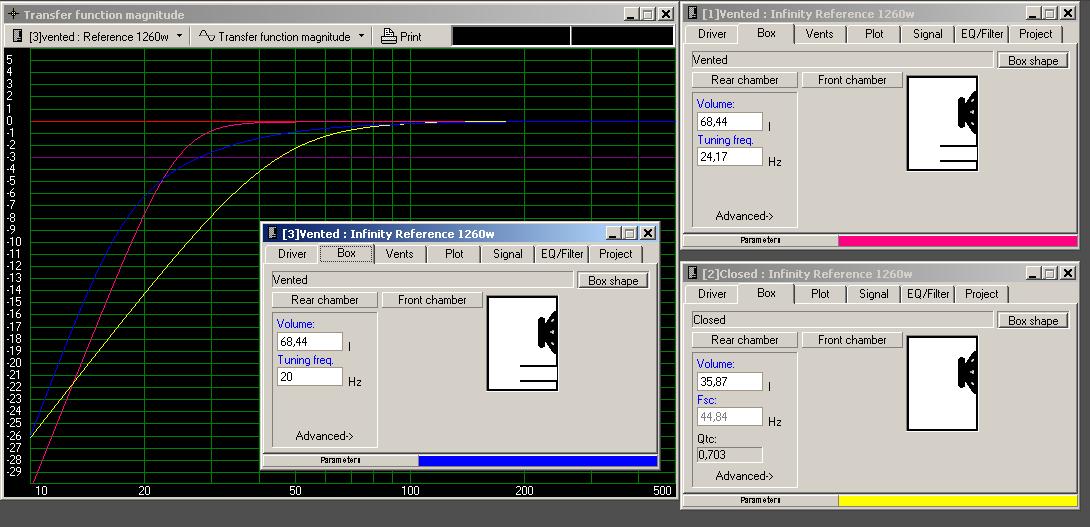Expand Advanced-> options in [2]Closed window
This screenshot has height=527, width=1090.
[744, 476]
